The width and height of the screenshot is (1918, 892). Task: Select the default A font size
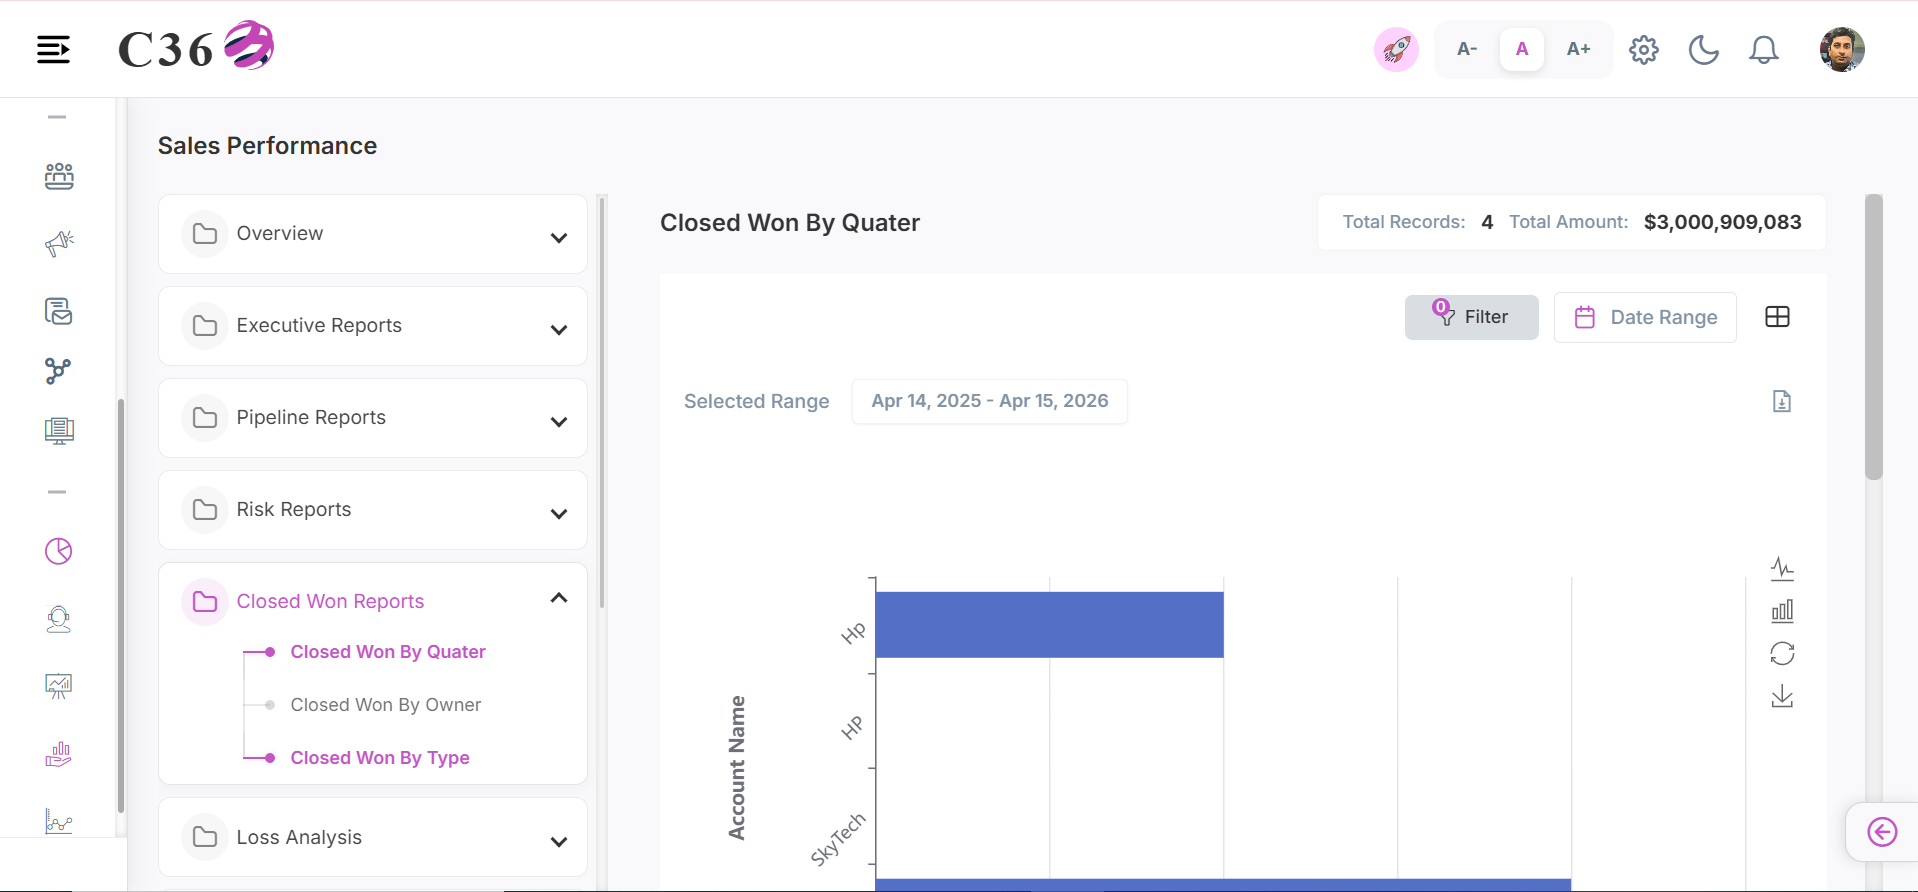click(x=1522, y=49)
